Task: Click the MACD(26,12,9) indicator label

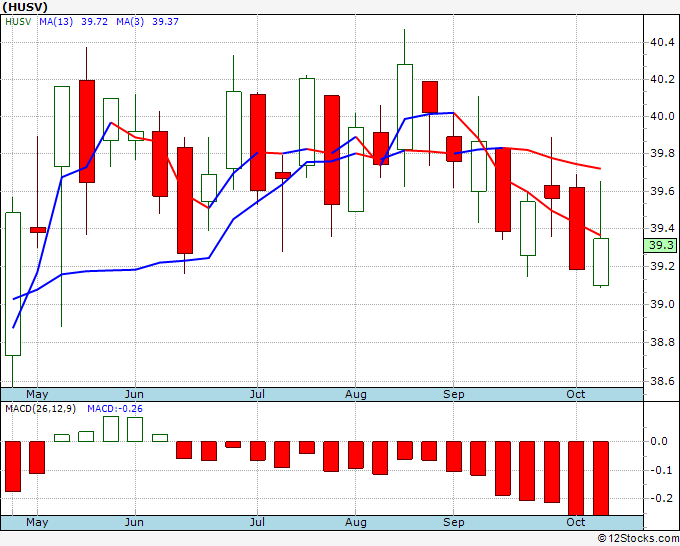Action: coord(40,409)
